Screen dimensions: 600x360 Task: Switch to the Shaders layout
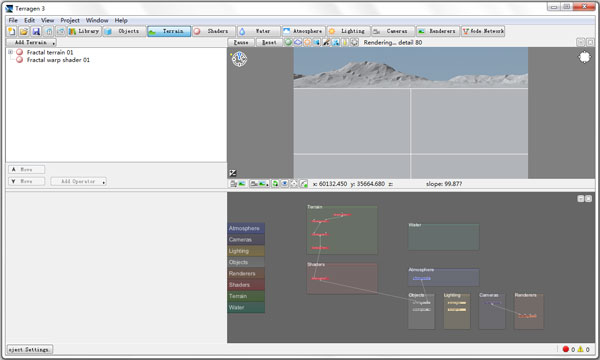click(x=214, y=31)
